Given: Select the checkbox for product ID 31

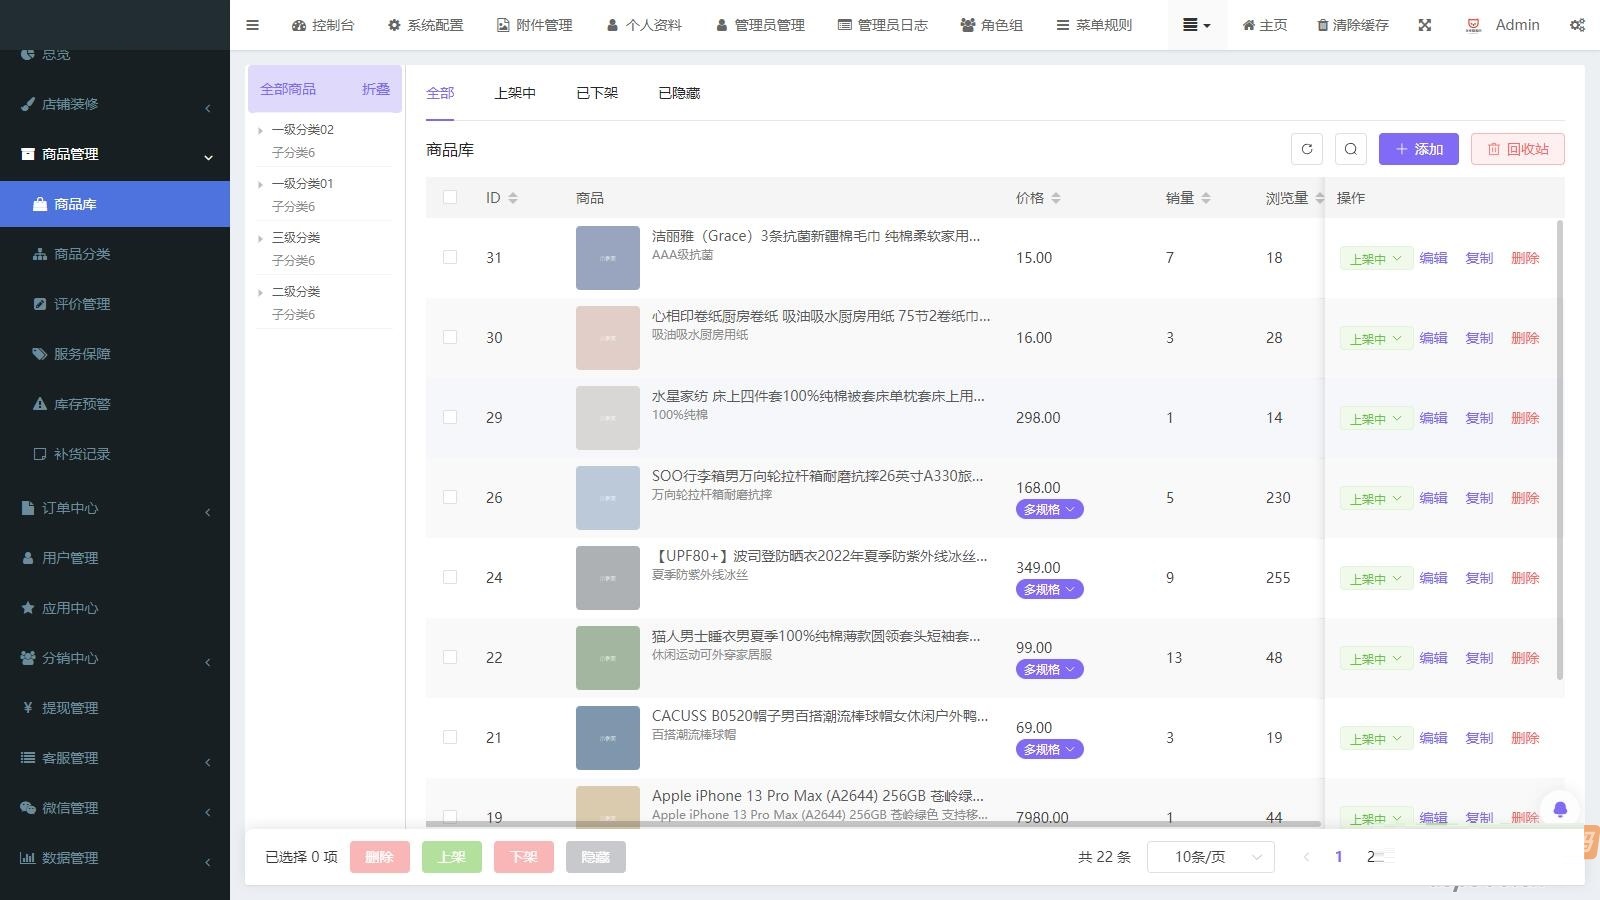Looking at the screenshot, I should [449, 257].
